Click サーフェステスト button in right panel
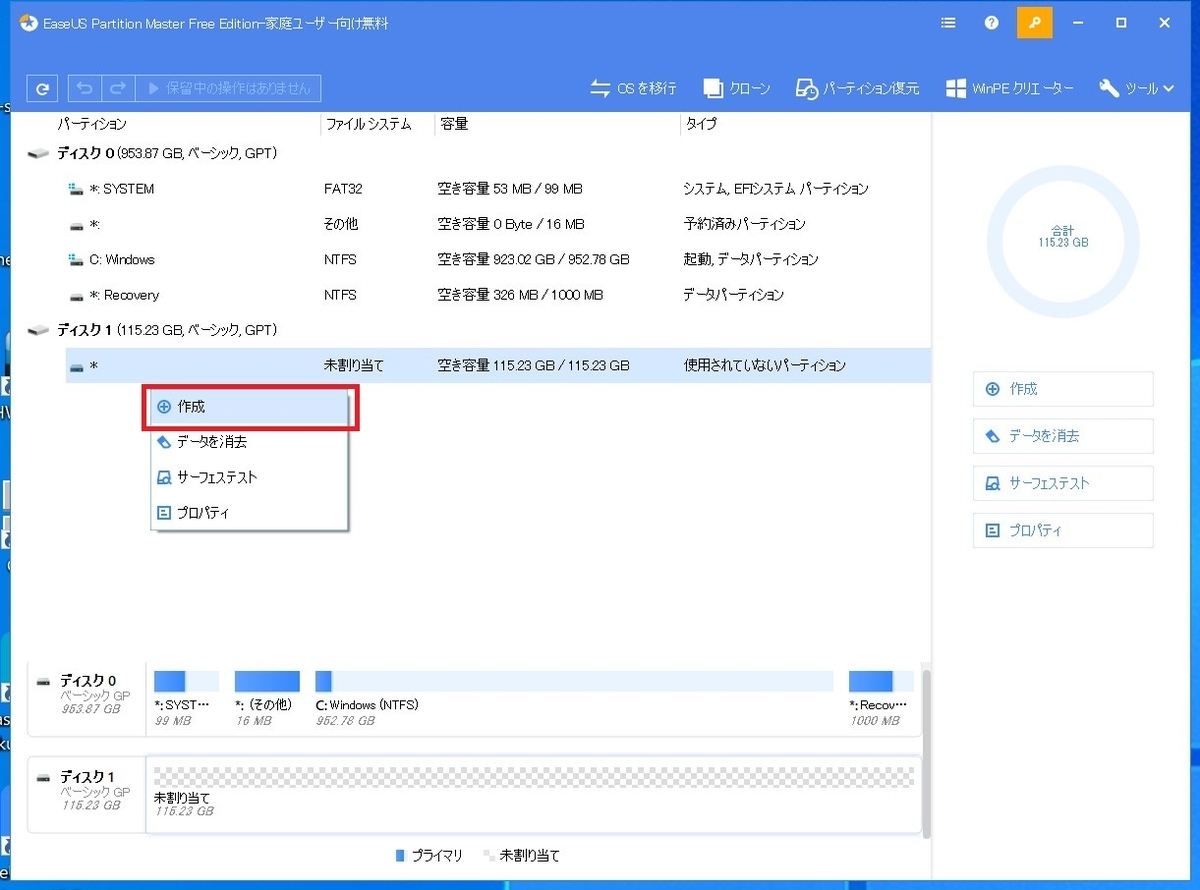Screen dimensions: 1200x890 click(x=1063, y=483)
